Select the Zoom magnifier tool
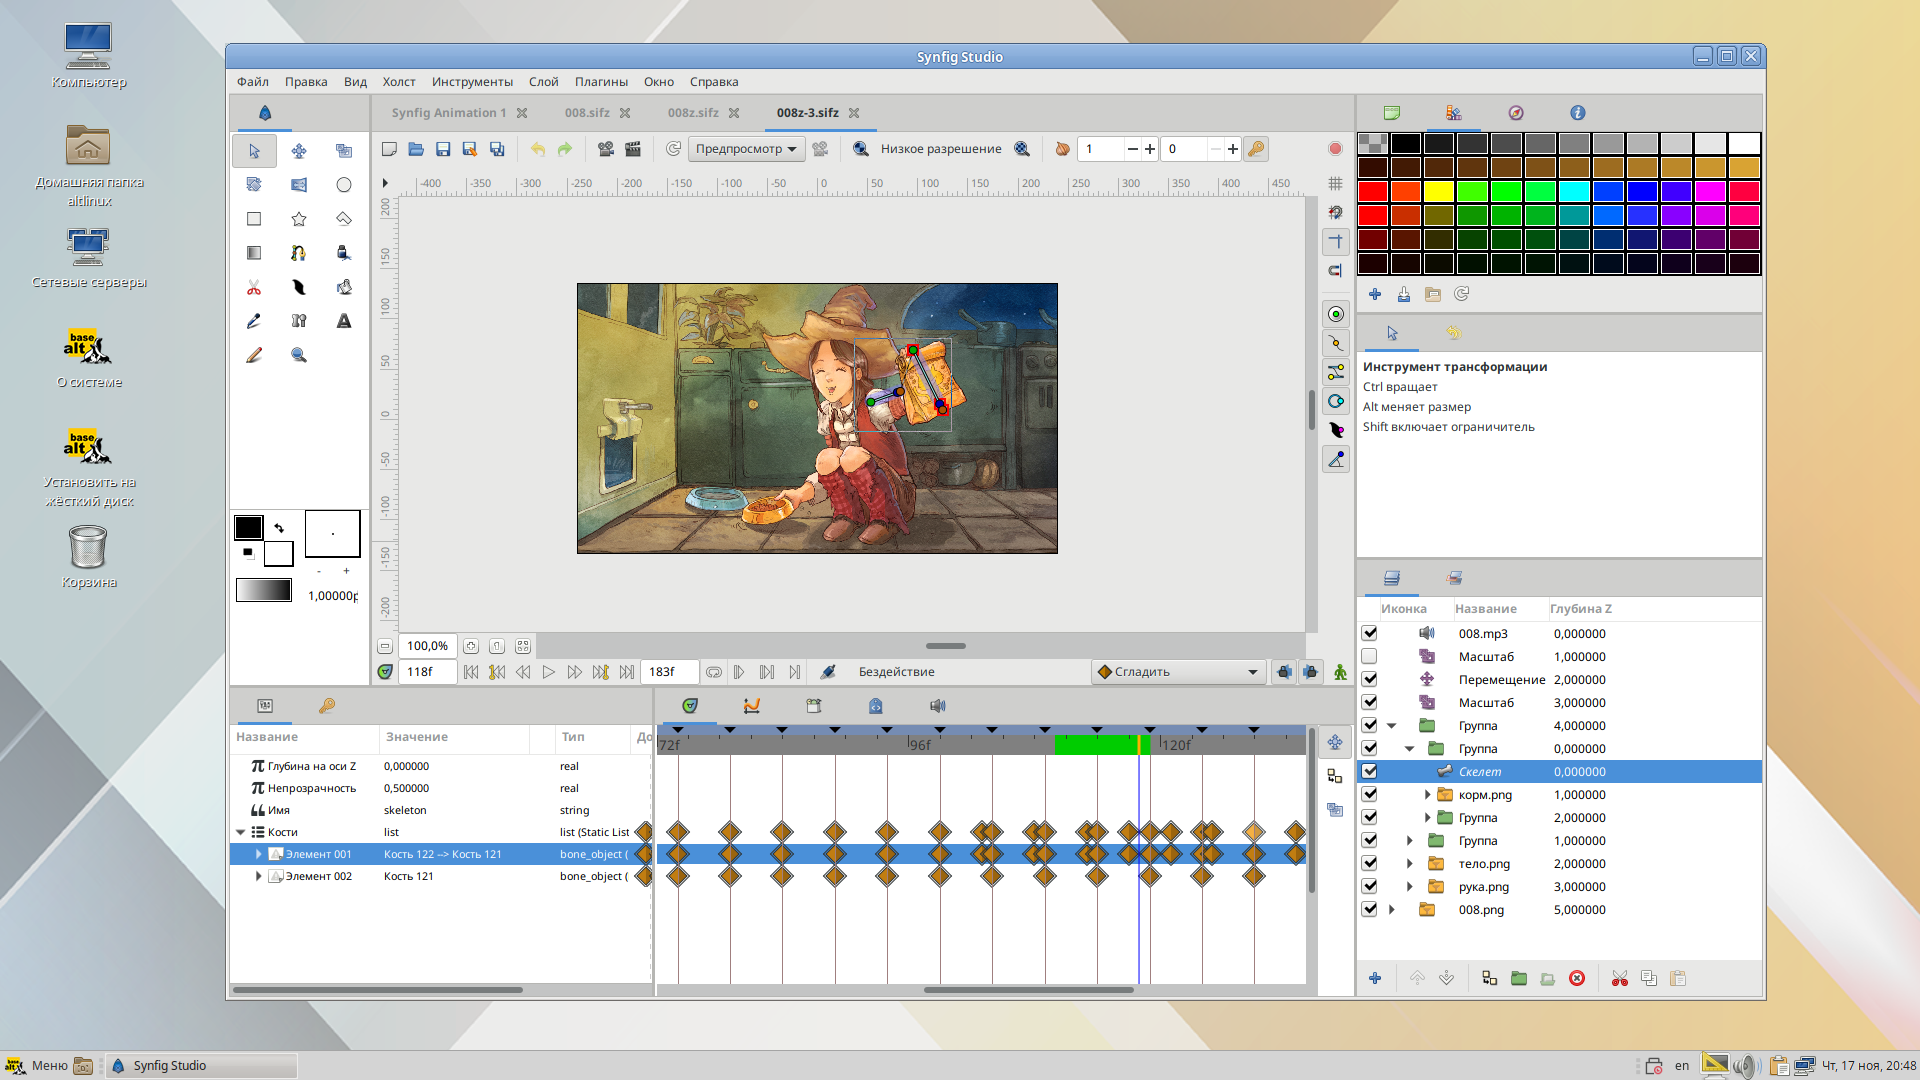 pyautogui.click(x=299, y=355)
